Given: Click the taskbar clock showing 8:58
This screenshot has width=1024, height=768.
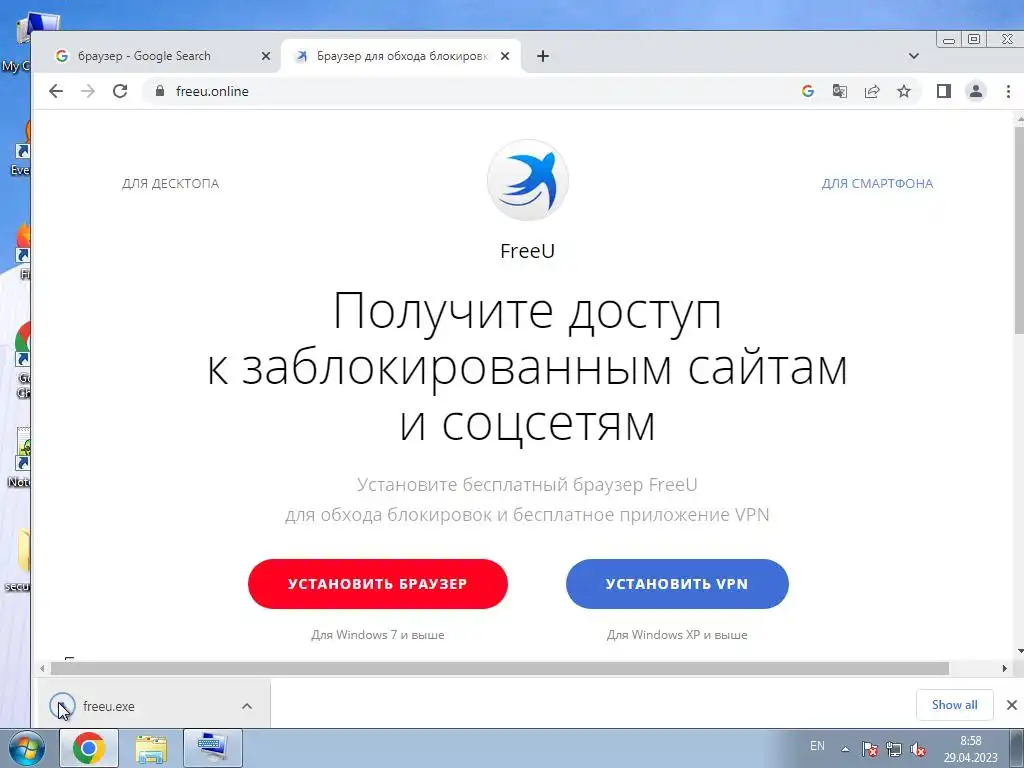Looking at the screenshot, I should 970,749.
